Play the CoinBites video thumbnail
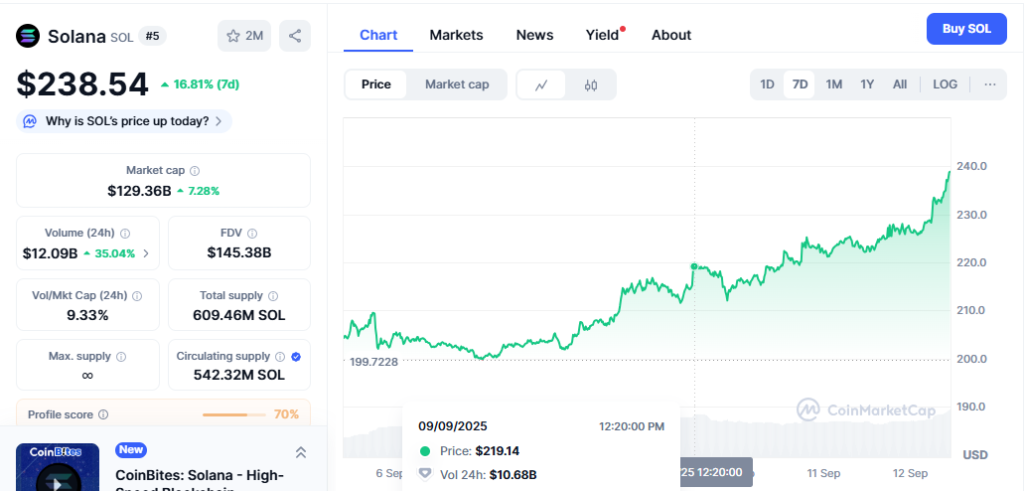This screenshot has width=1024, height=491. pos(57,467)
